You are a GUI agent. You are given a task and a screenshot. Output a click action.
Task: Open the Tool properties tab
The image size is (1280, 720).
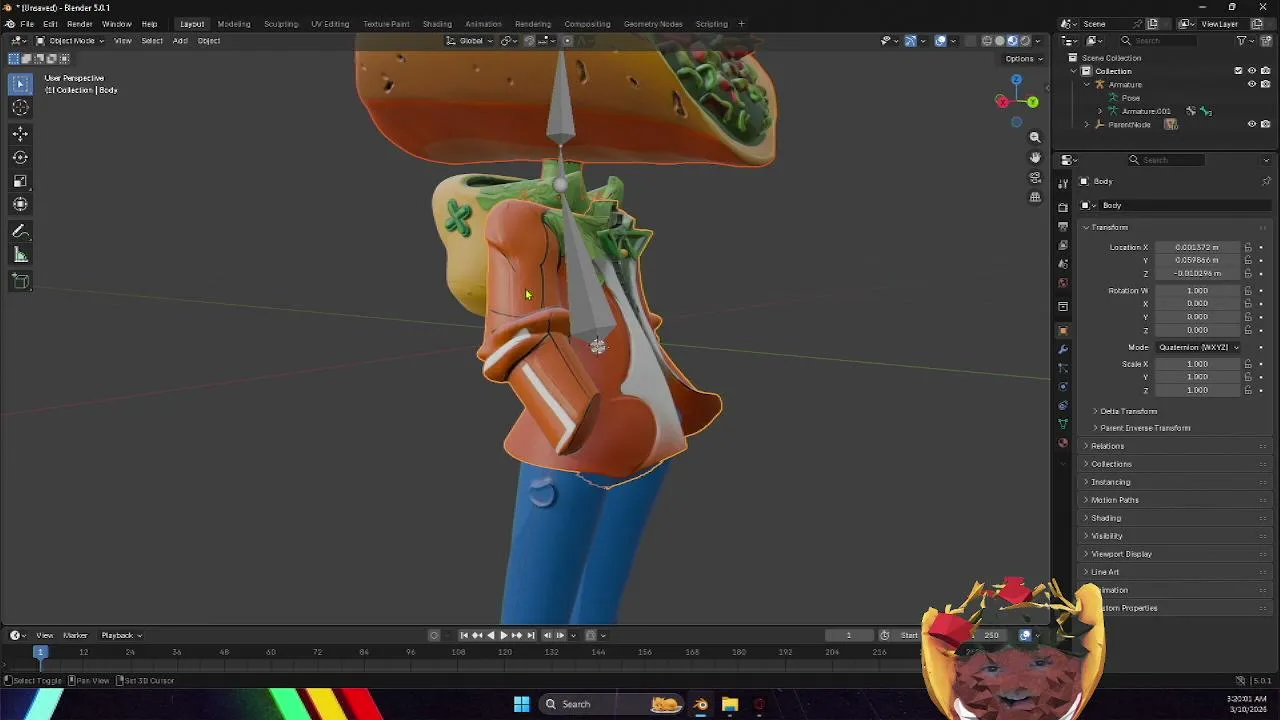click(x=1063, y=183)
